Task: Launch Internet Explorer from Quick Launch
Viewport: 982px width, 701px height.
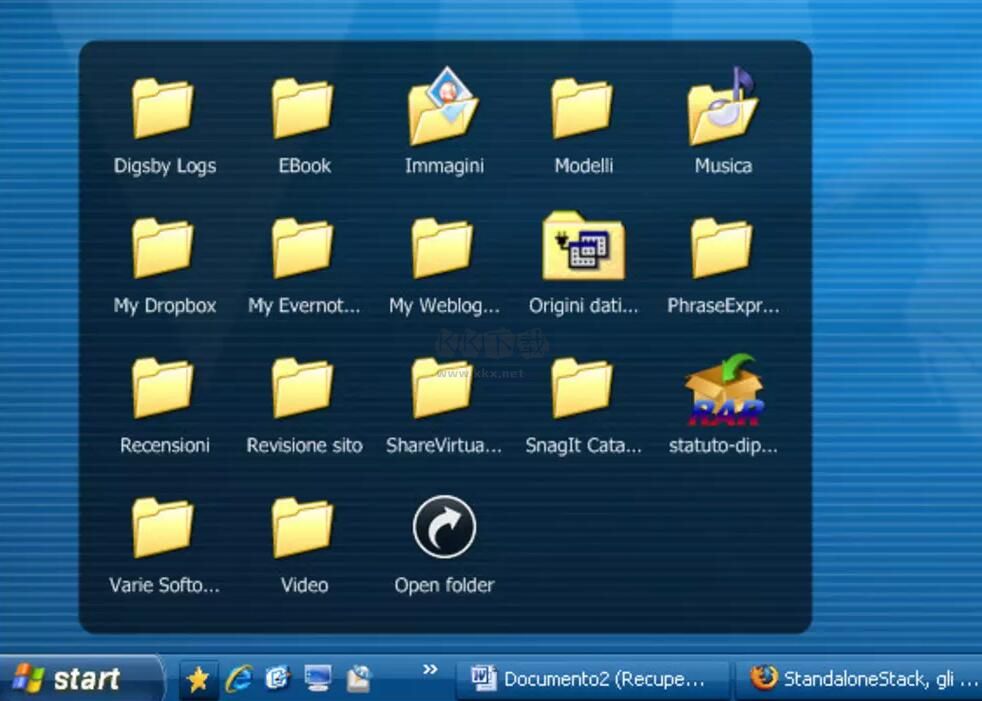Action: 238,679
